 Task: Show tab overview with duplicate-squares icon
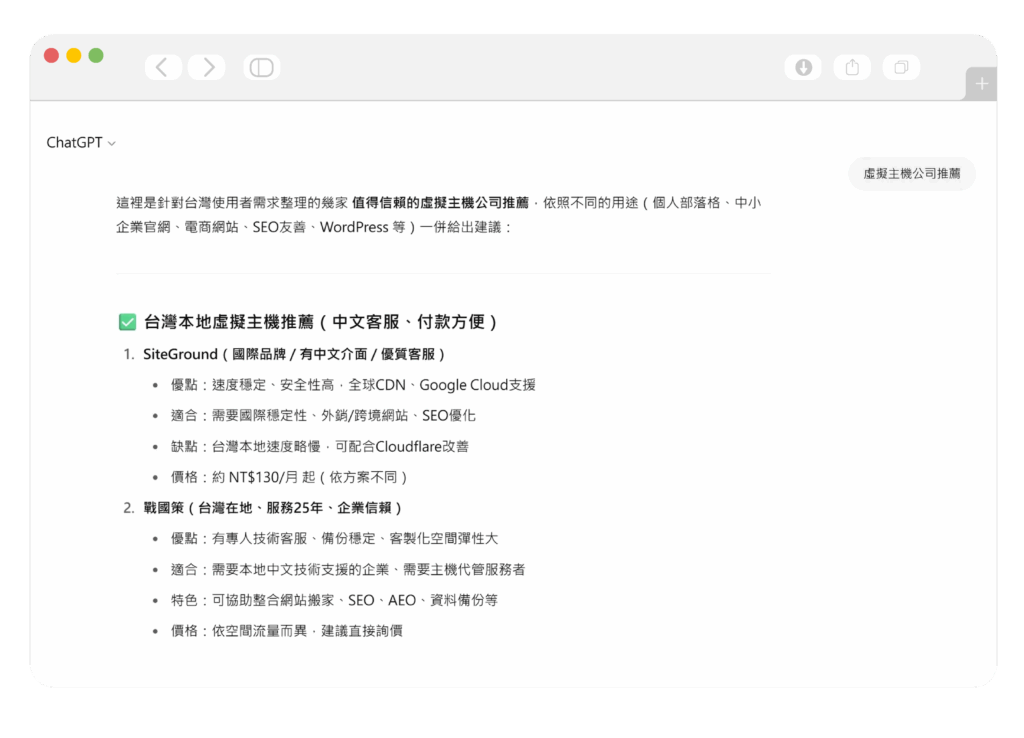pyautogui.click(x=901, y=67)
